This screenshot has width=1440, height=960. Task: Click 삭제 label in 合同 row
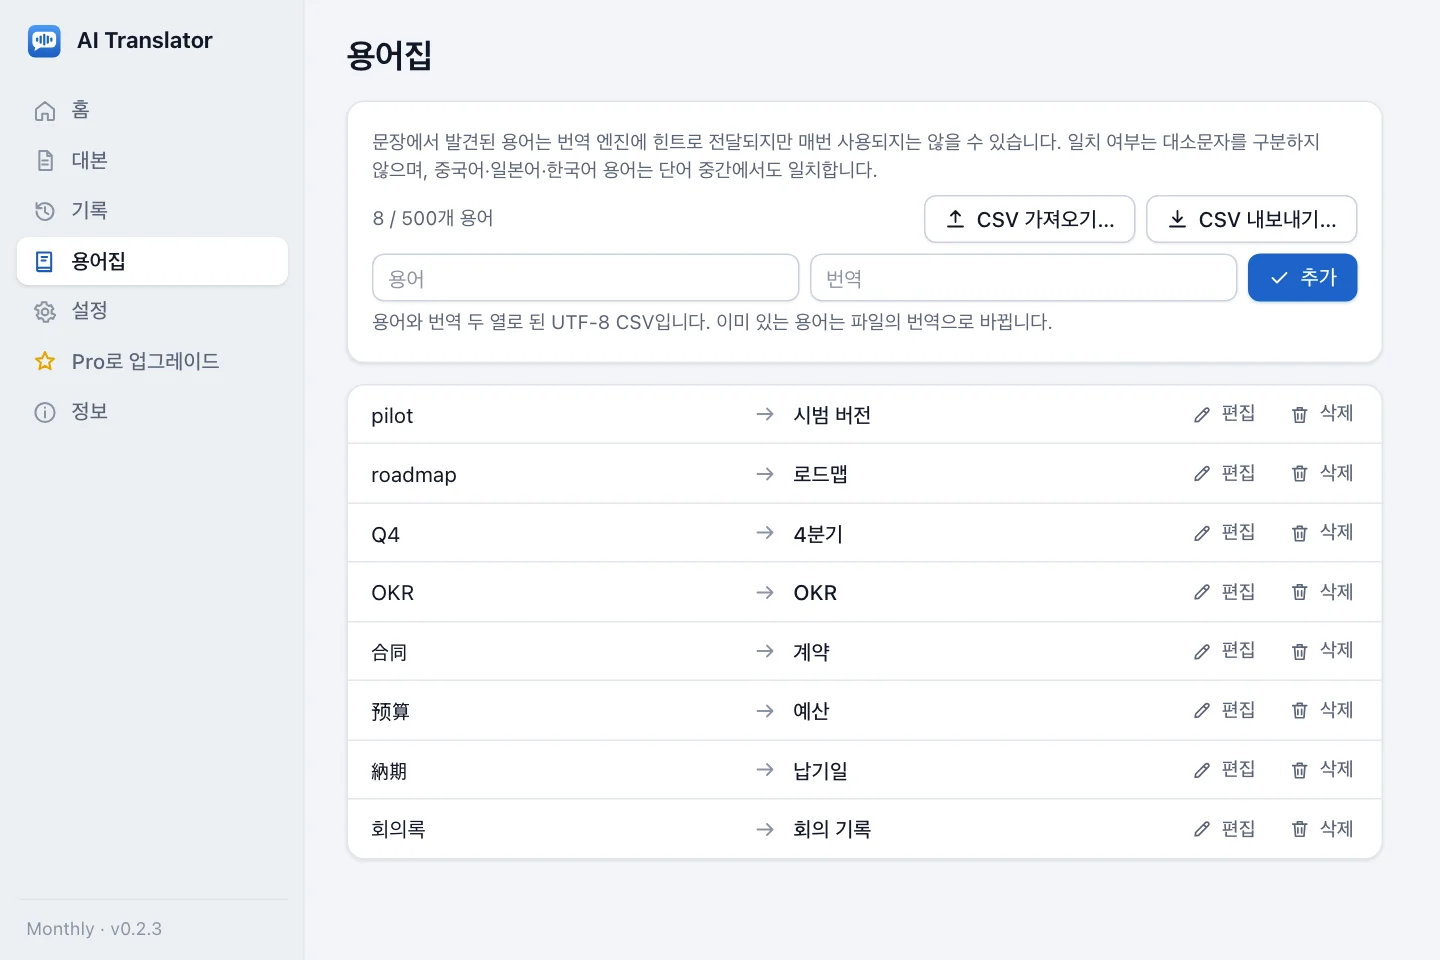click(1336, 650)
